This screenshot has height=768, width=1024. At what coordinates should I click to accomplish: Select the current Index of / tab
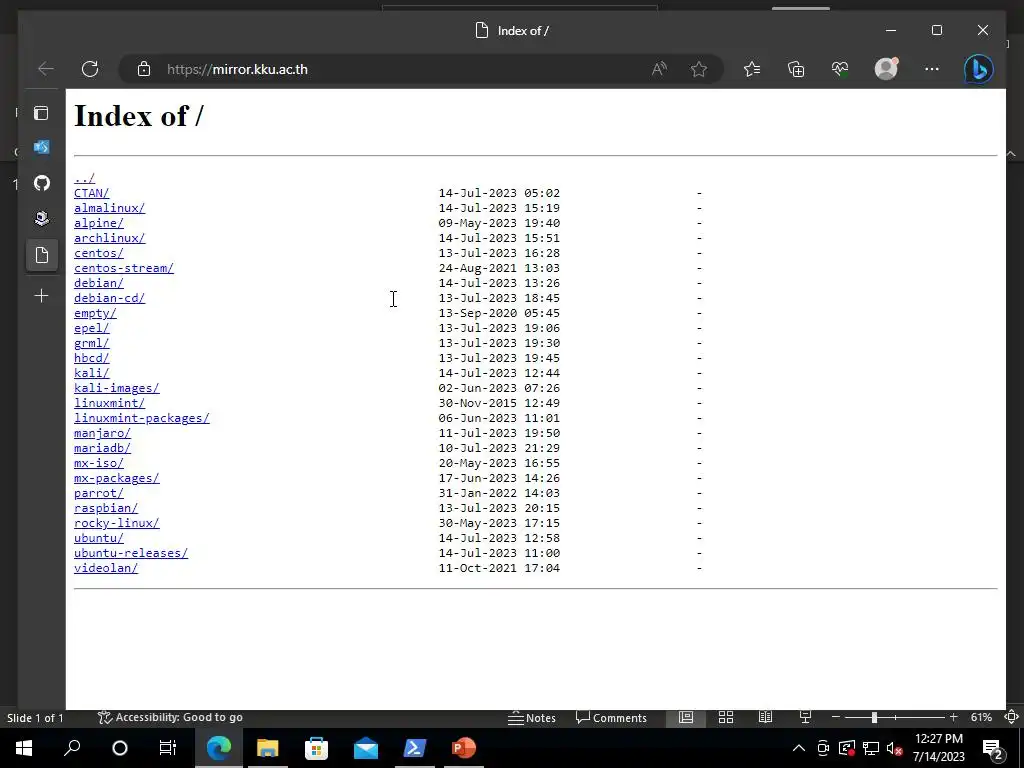[41, 255]
